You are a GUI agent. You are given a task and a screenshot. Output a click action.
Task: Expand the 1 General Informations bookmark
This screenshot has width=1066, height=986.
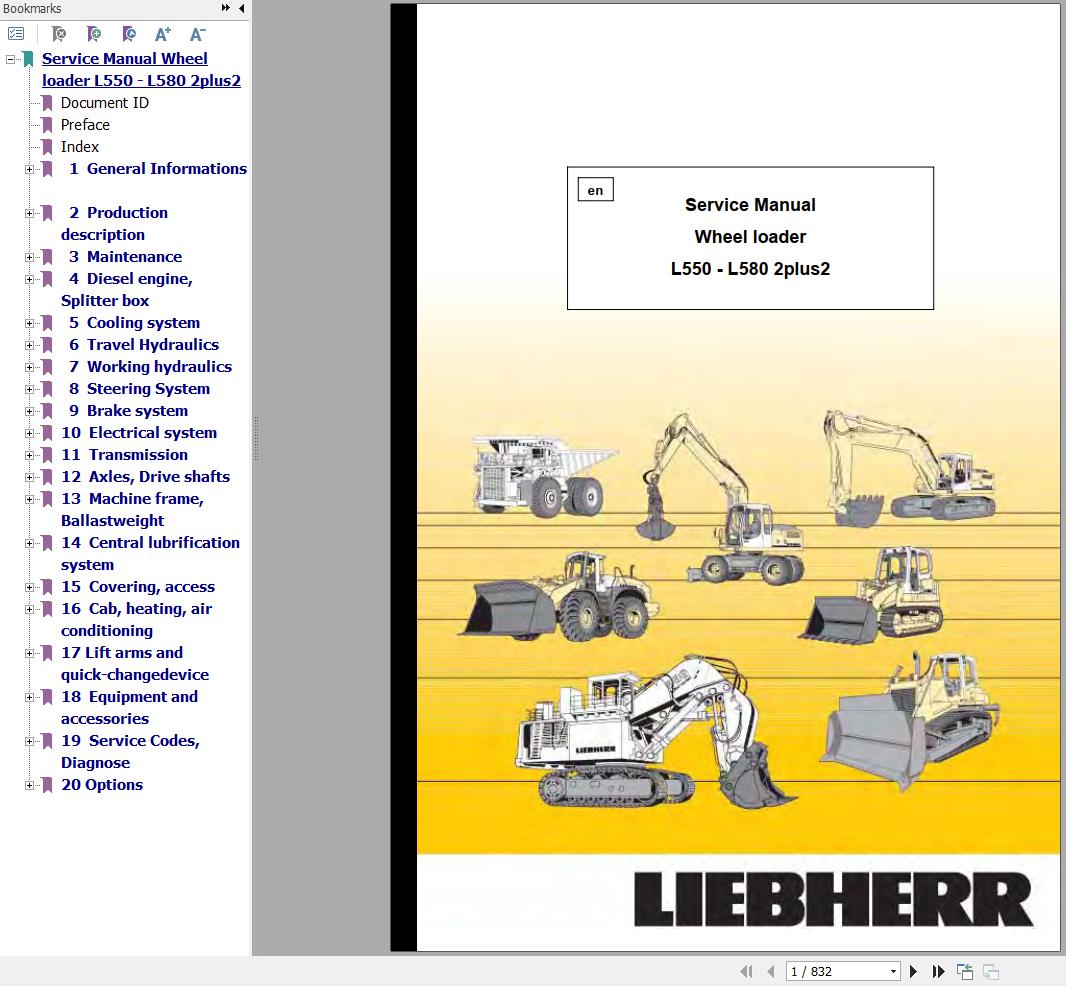click(29, 169)
